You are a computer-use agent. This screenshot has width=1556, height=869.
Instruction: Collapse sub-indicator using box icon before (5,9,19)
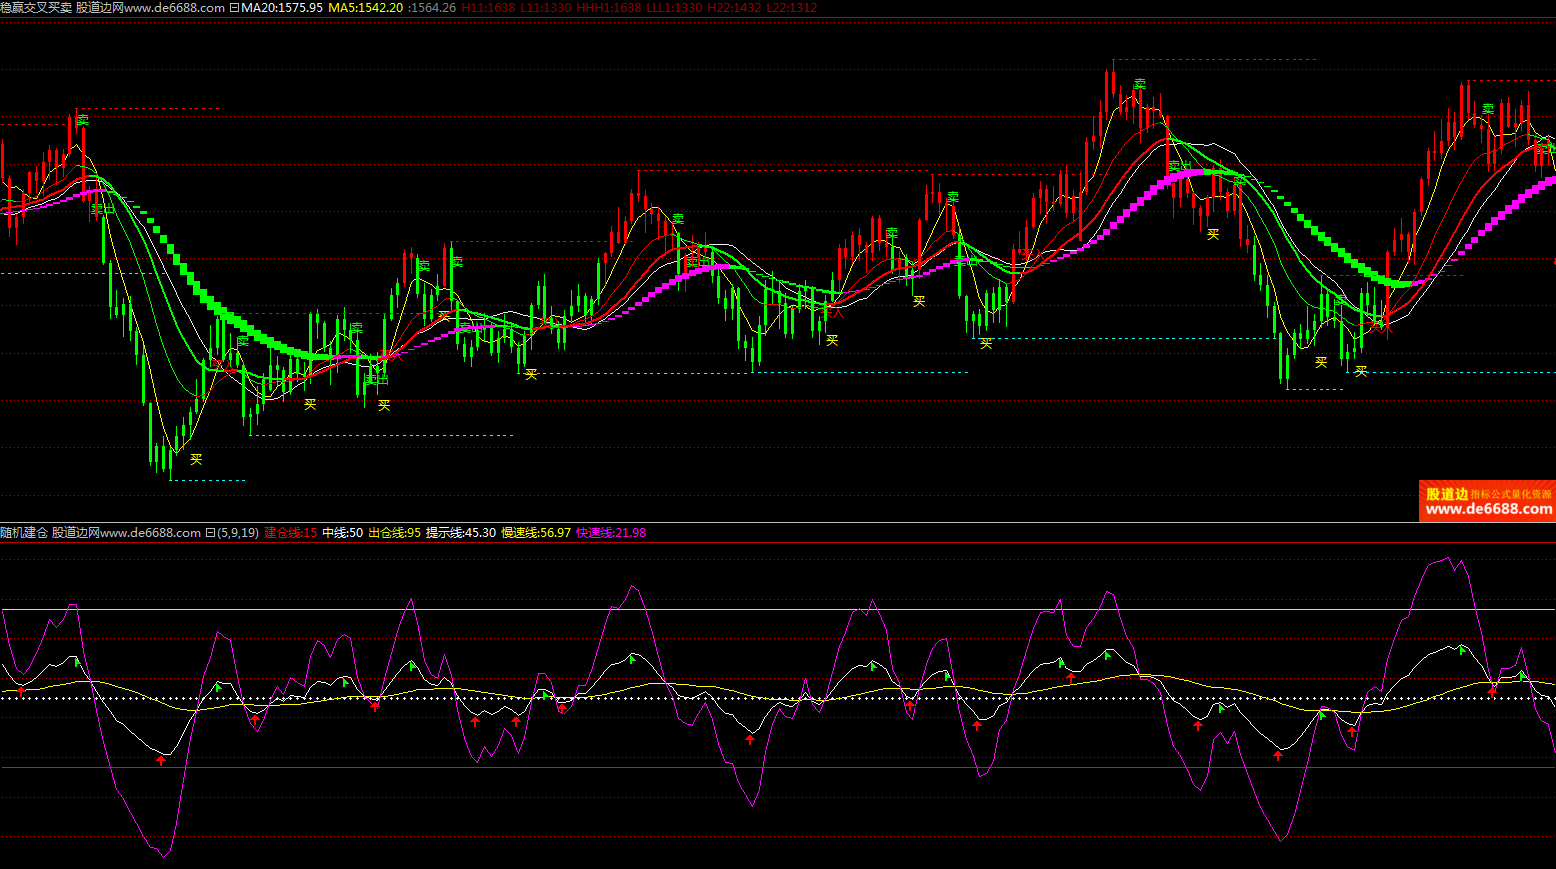pos(210,533)
